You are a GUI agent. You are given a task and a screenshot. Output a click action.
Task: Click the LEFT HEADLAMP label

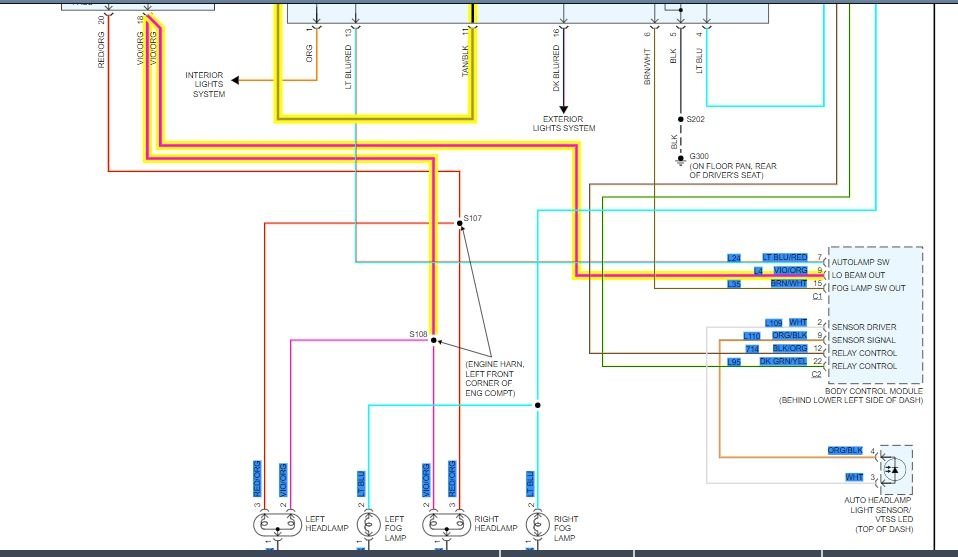tap(327, 523)
